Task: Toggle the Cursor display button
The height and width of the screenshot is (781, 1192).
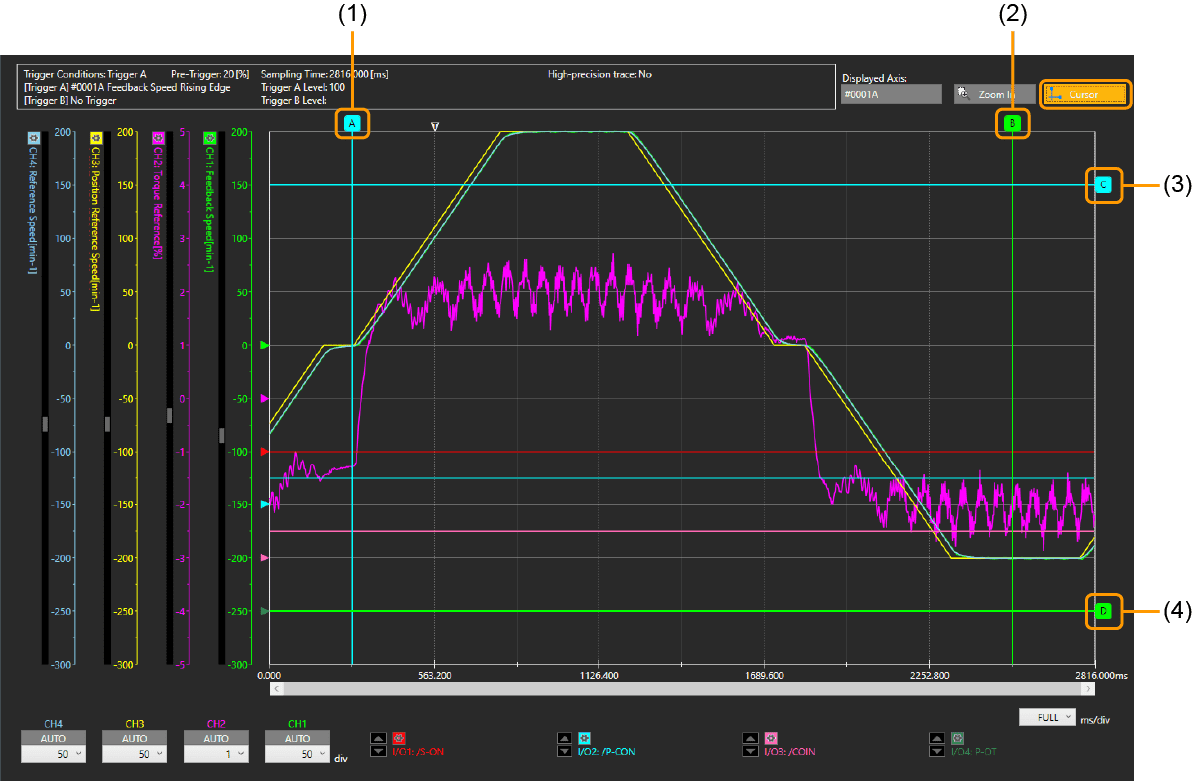Action: 1086,94
